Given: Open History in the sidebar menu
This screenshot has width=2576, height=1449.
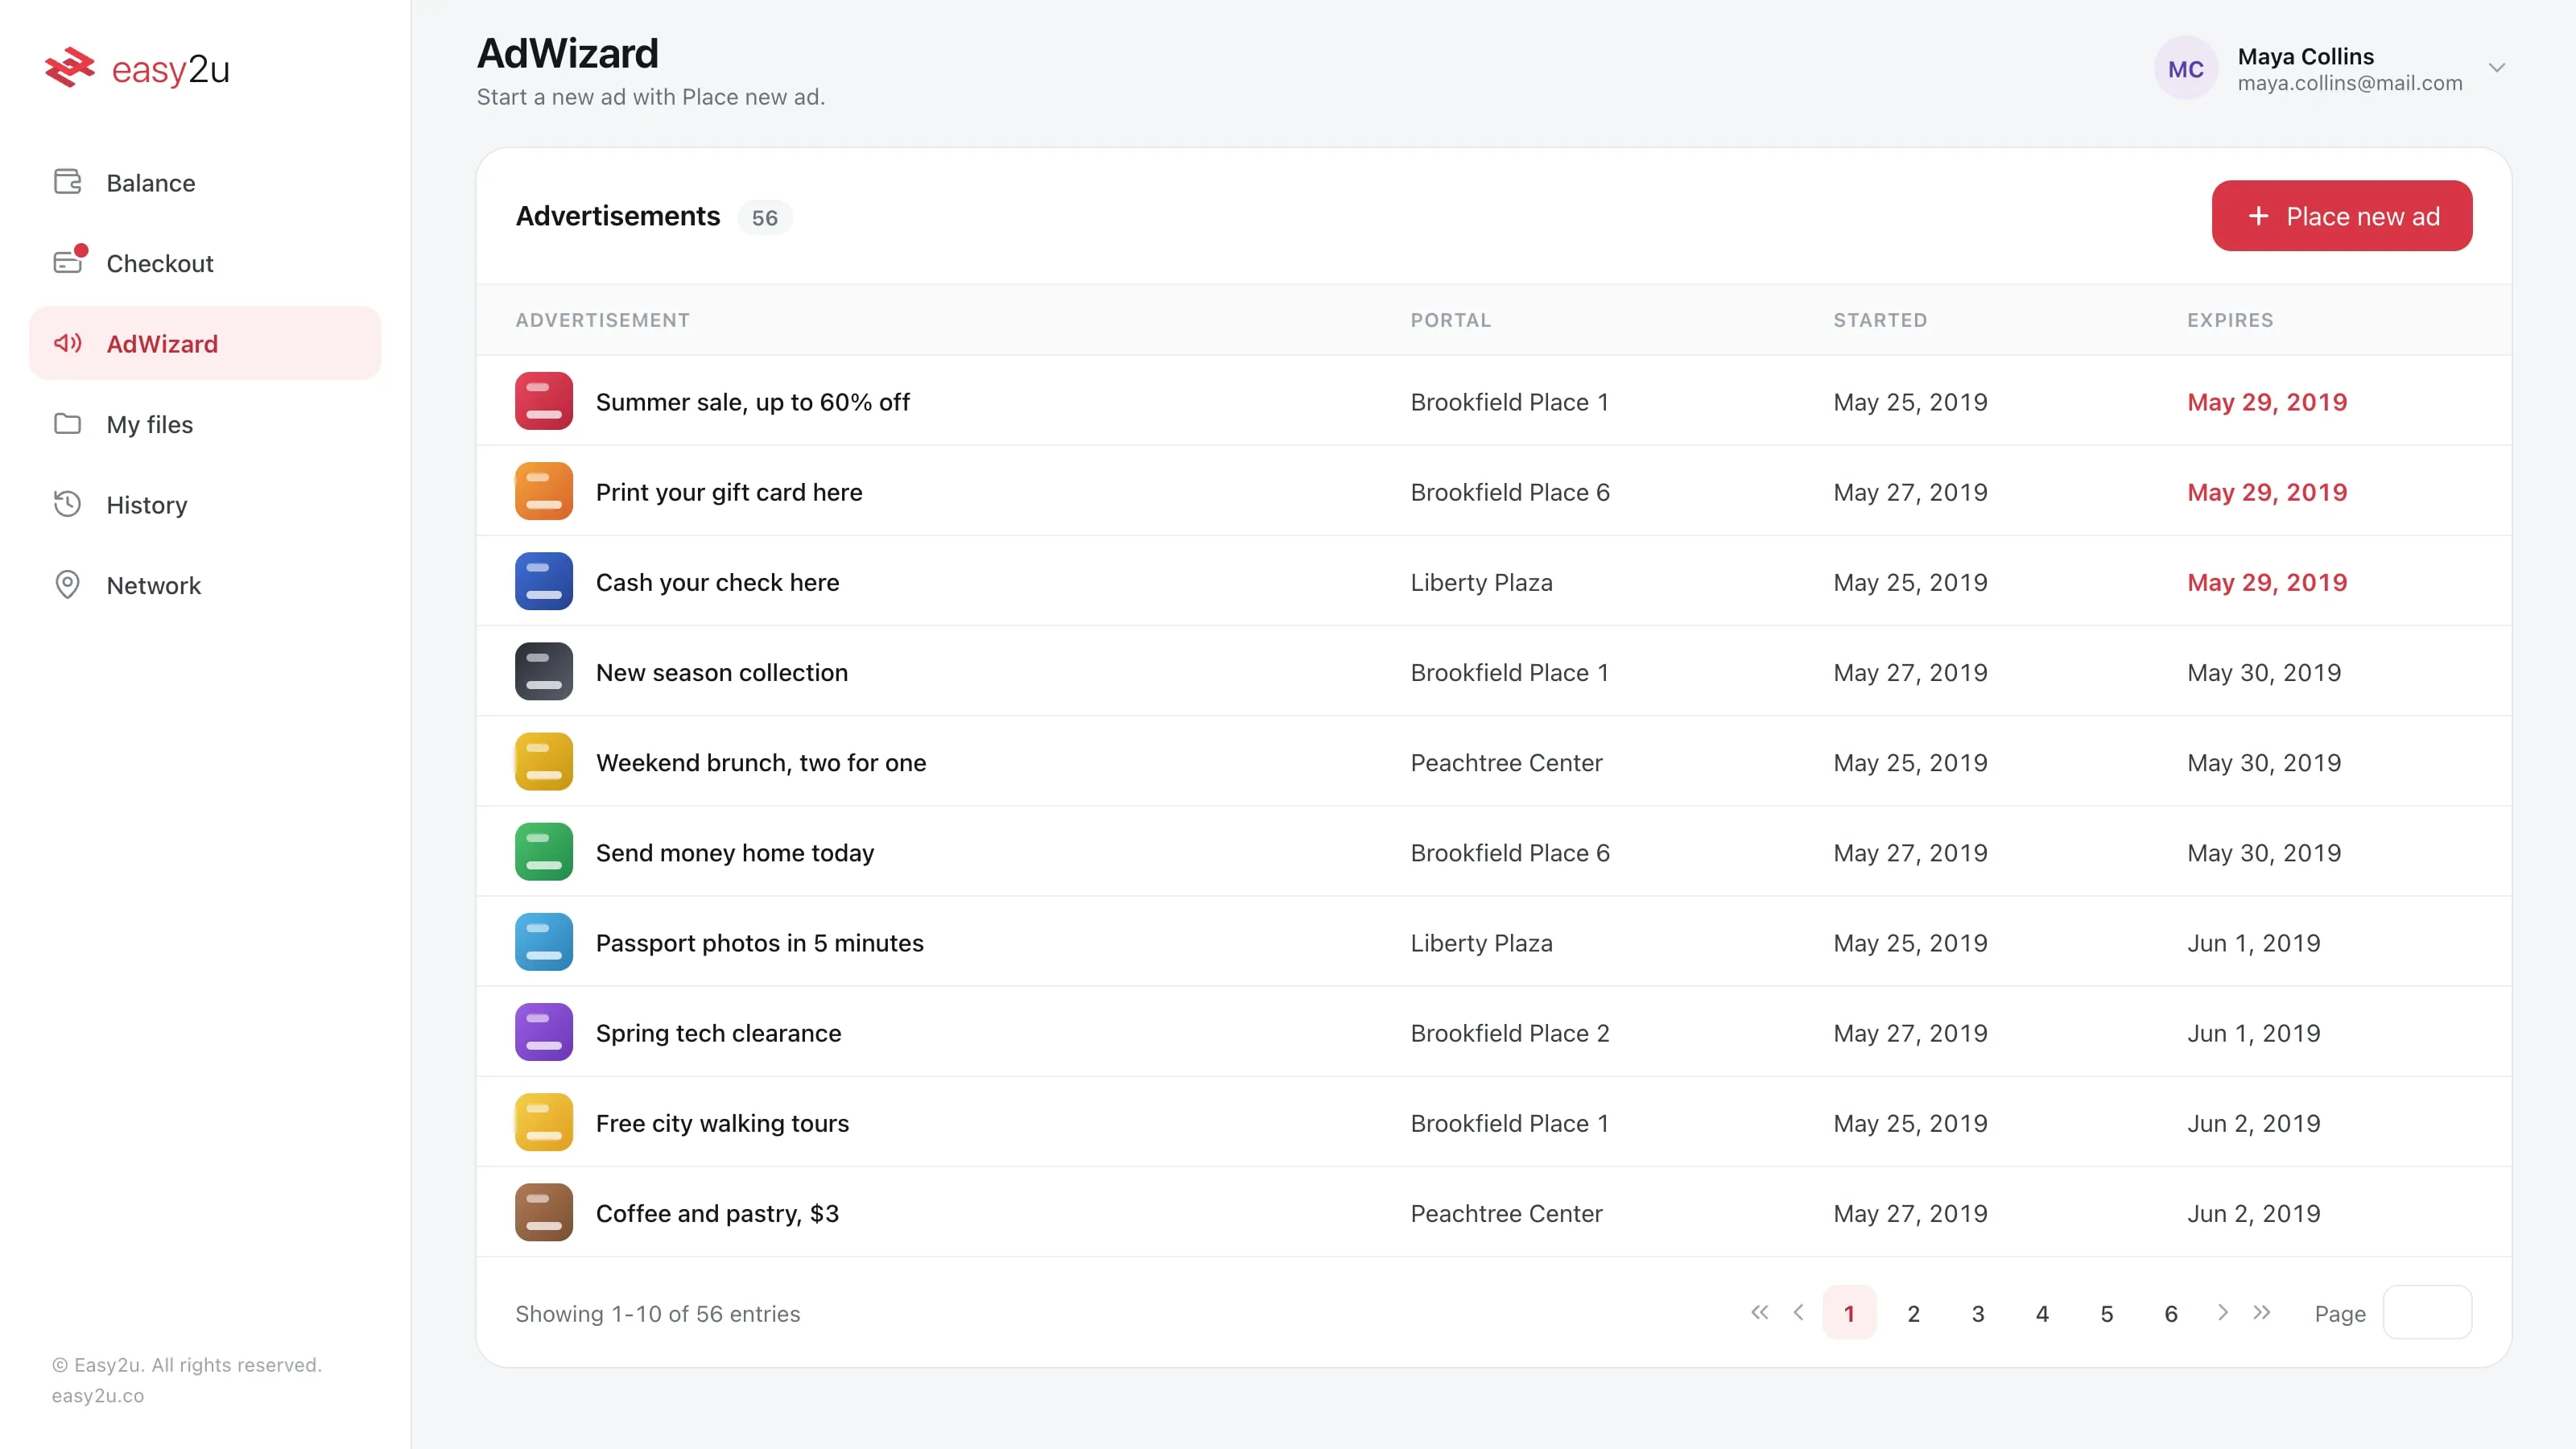Looking at the screenshot, I should pos(205,504).
